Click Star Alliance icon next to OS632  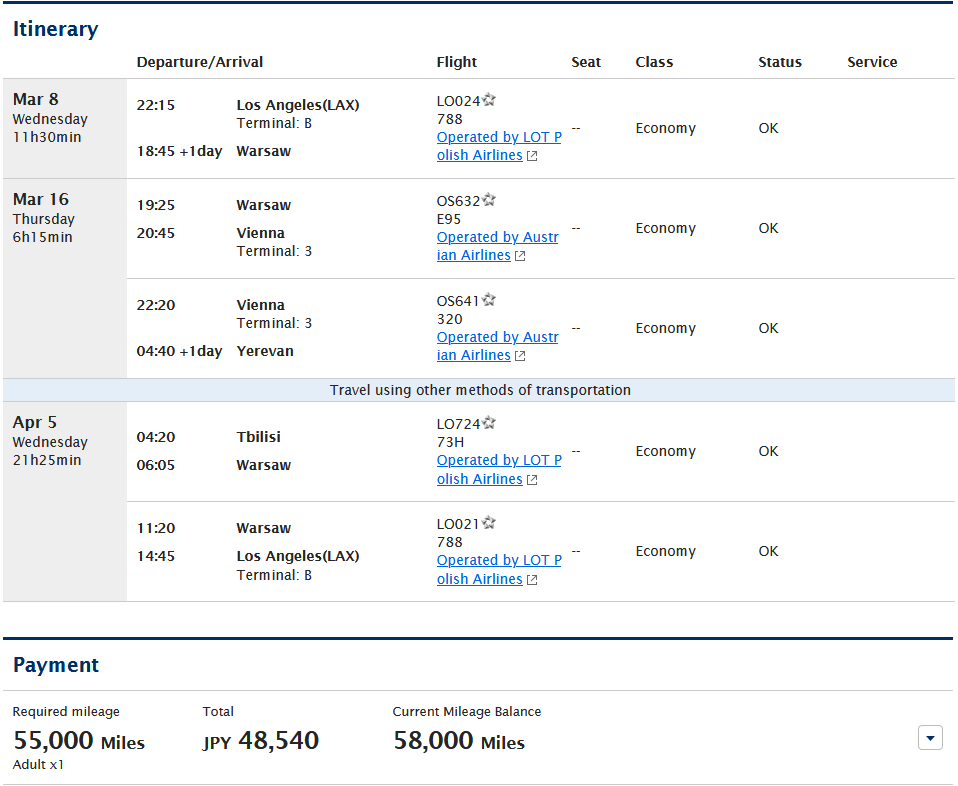click(489, 200)
